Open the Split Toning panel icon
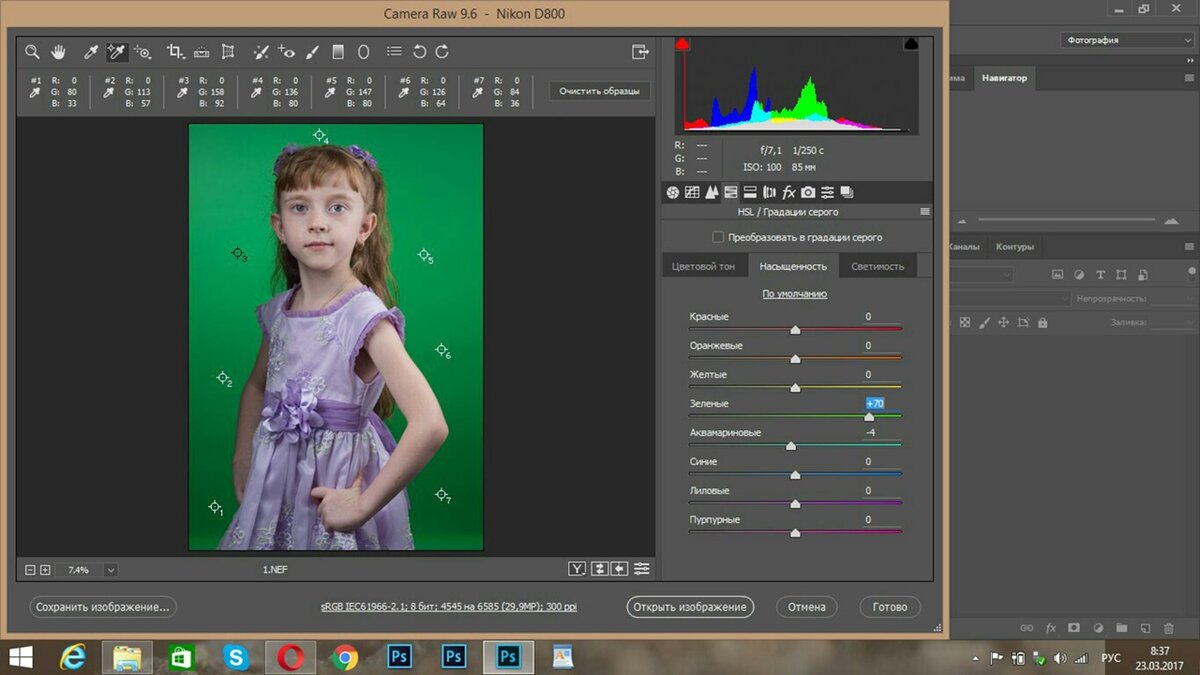This screenshot has height=675, width=1200. pos(750,192)
